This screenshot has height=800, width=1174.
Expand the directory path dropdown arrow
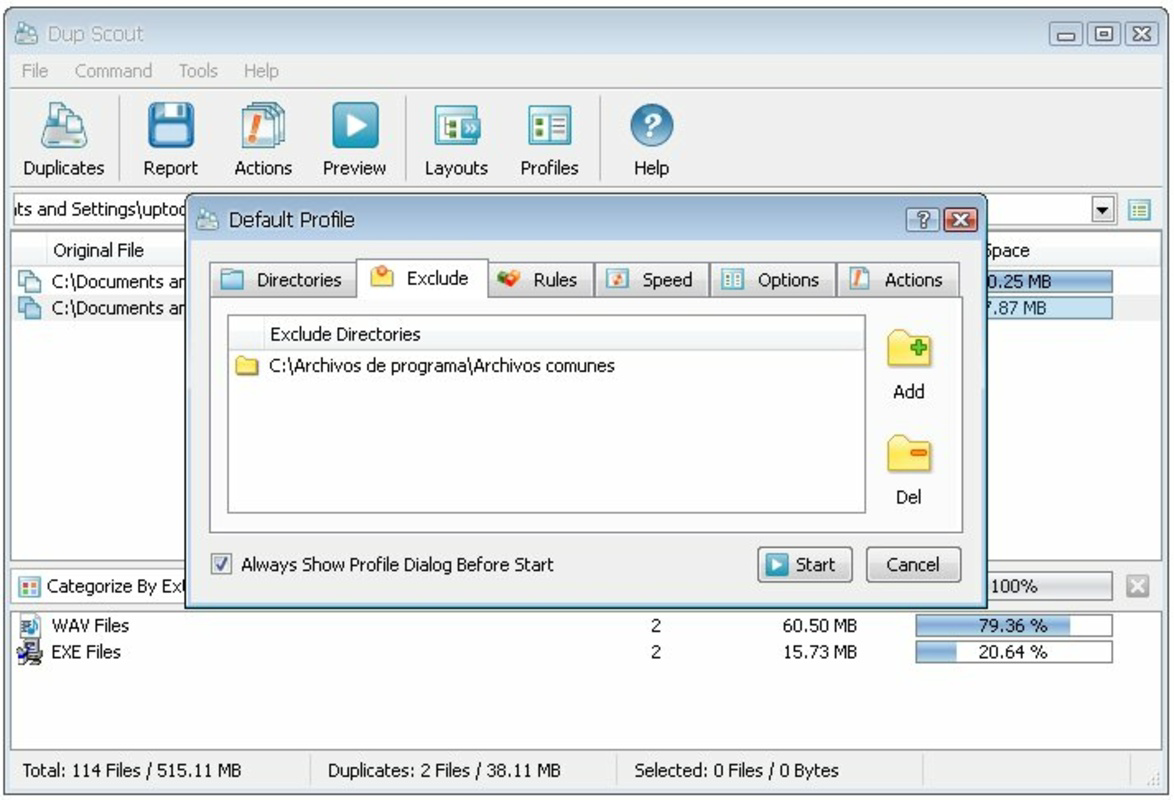[x=1102, y=210]
